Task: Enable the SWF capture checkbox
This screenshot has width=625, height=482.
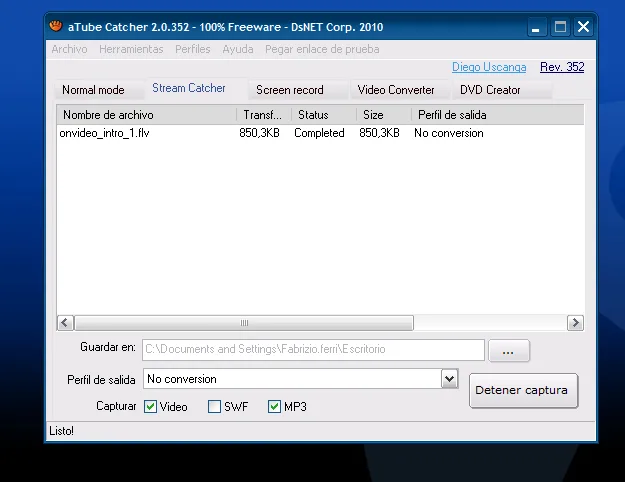Action: [x=214, y=407]
